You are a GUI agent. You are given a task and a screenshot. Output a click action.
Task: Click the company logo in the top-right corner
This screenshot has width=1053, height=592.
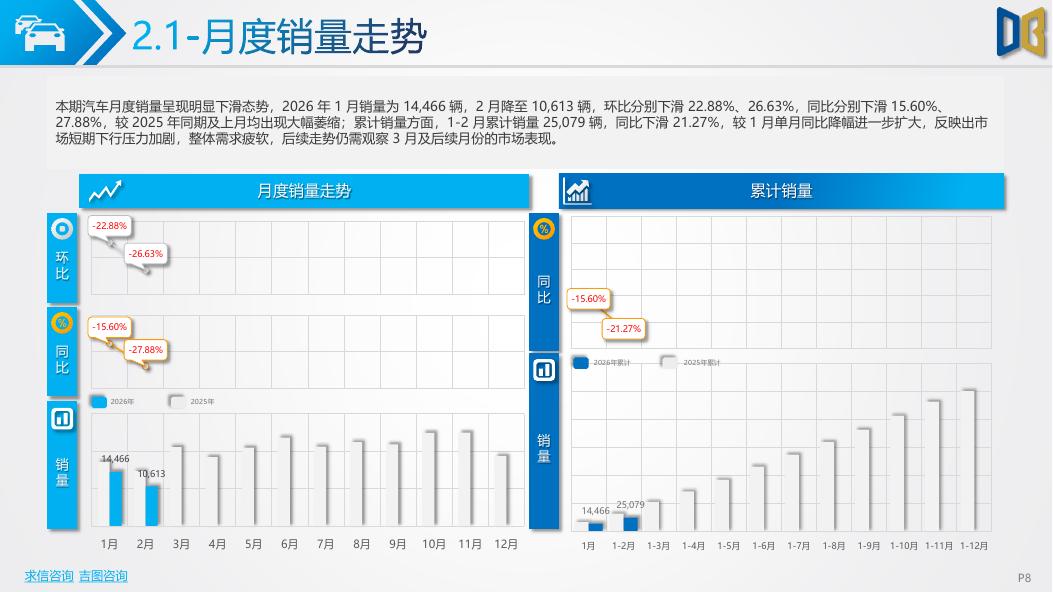(x=1017, y=31)
